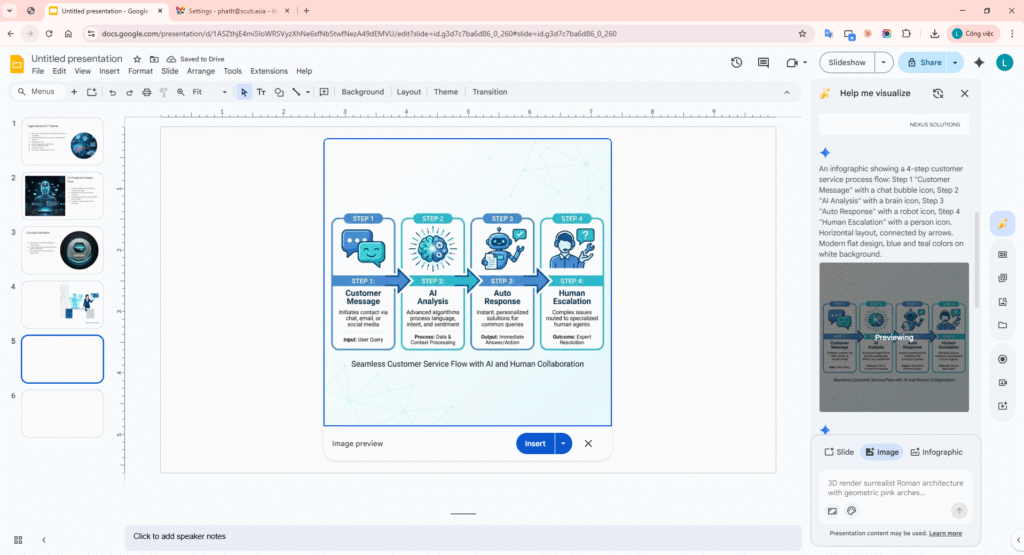The width and height of the screenshot is (1024, 555).
Task: Choose the Image generation mode
Action: tap(881, 452)
